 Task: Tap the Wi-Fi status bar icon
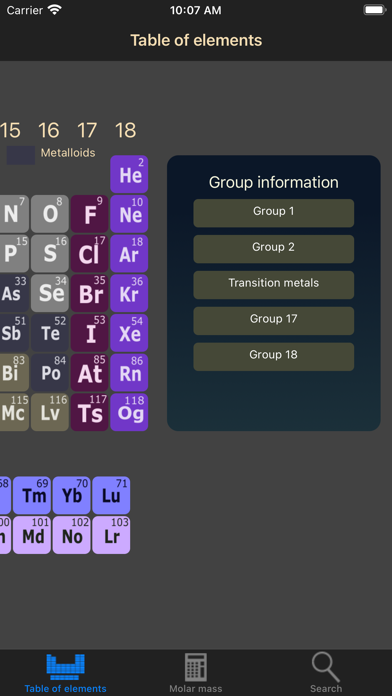click(x=55, y=10)
